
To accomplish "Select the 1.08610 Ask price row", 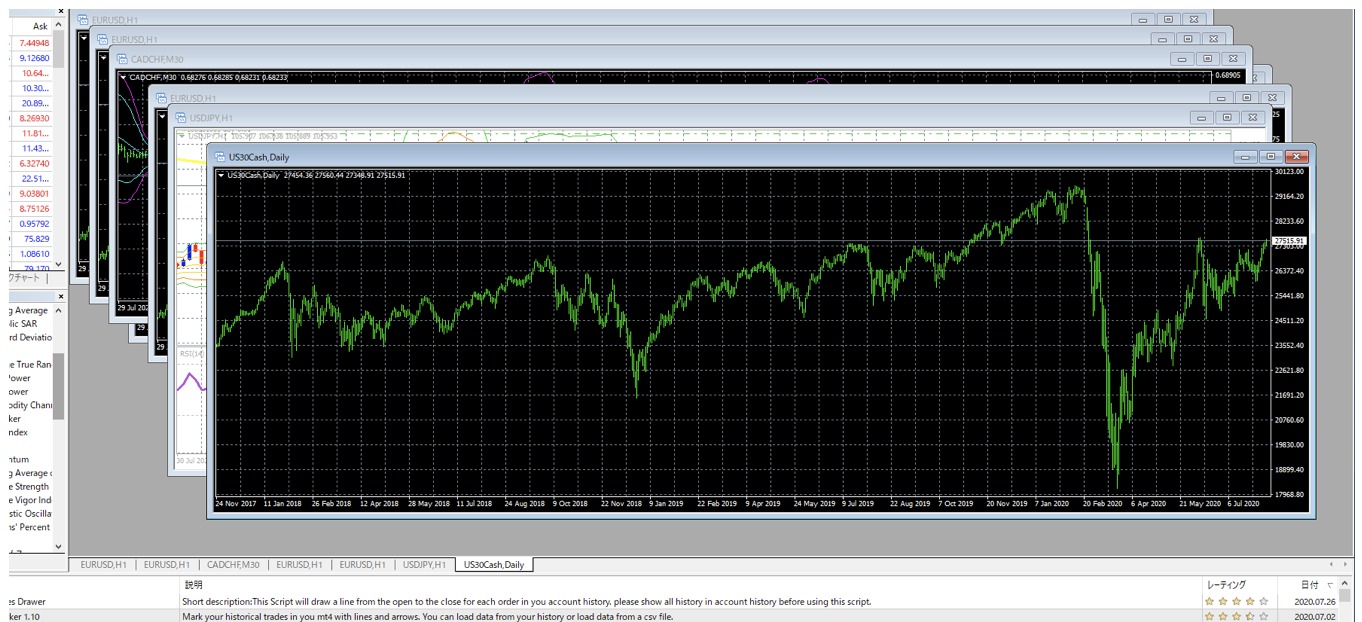I will [31, 254].
